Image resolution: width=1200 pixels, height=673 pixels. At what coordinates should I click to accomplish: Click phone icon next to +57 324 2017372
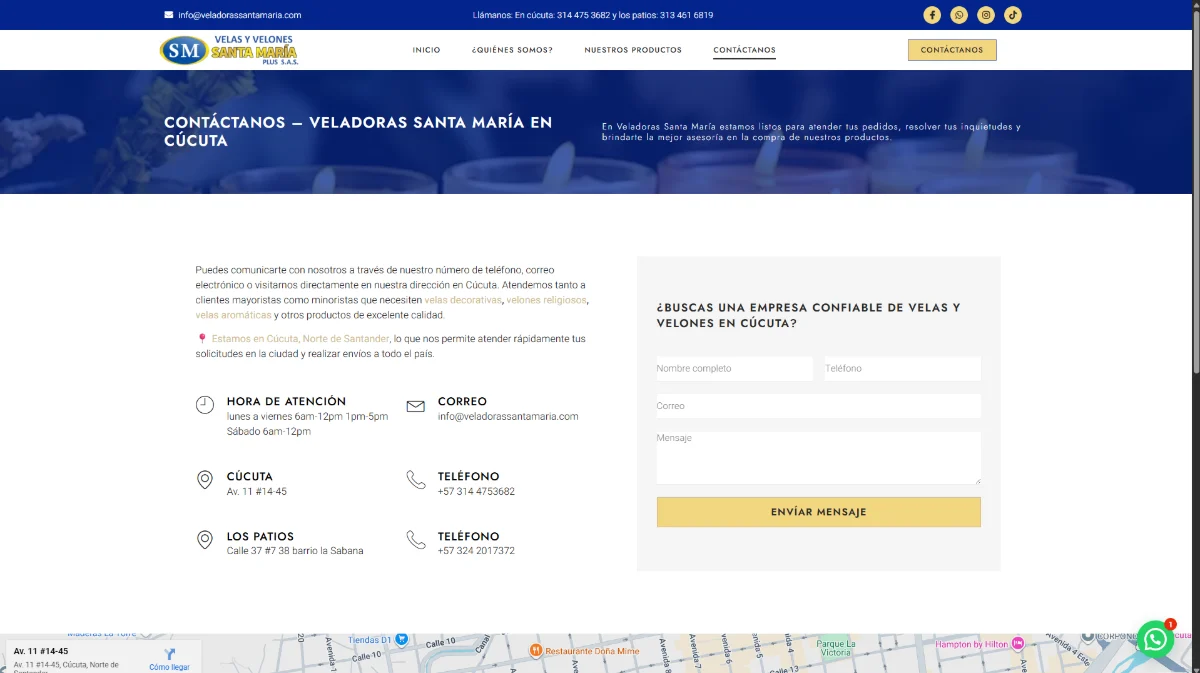416,540
